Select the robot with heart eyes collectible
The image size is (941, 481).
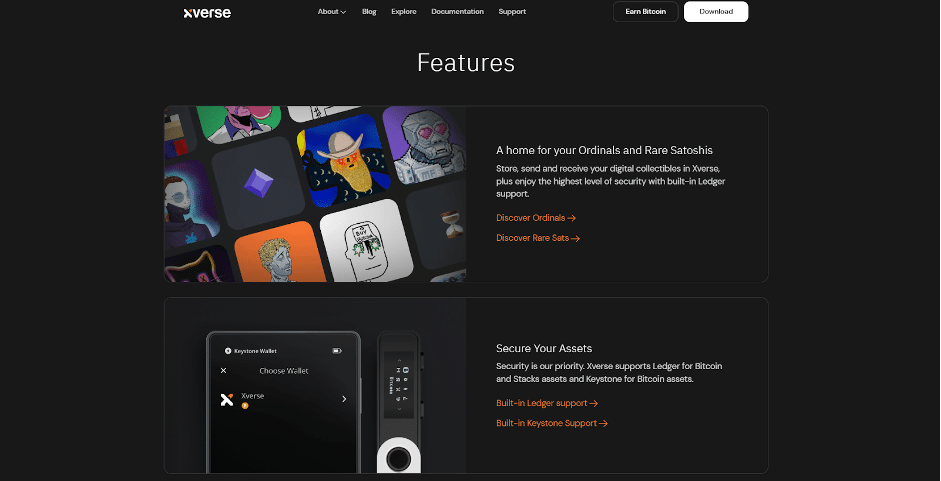(x=425, y=145)
